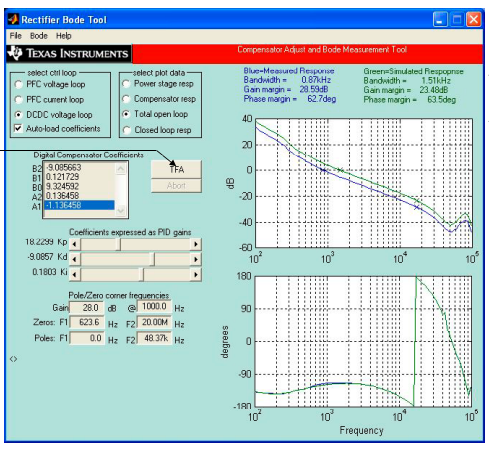The image size is (489, 450).
Task: Click the gain frequency 1000.0 Hz field
Action: [154, 307]
